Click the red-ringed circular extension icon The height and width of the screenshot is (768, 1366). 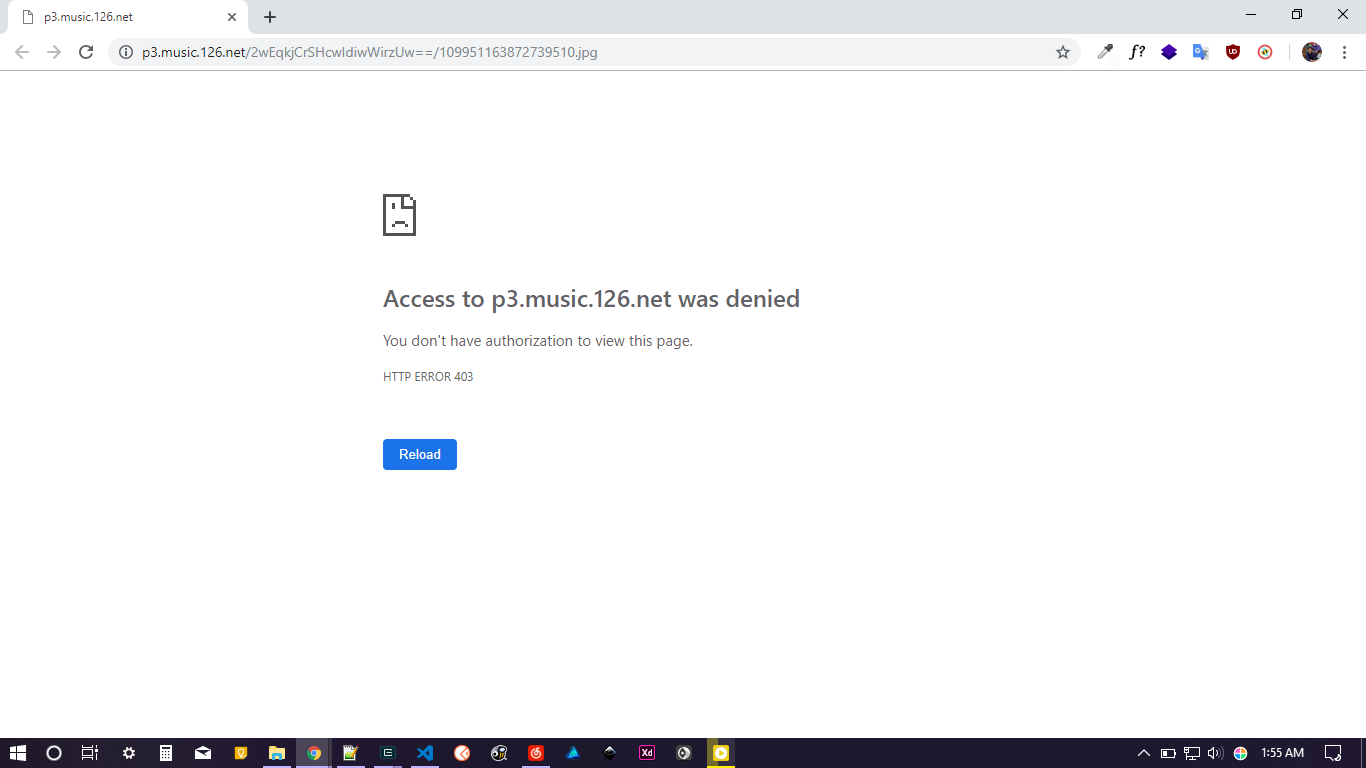[1265, 52]
